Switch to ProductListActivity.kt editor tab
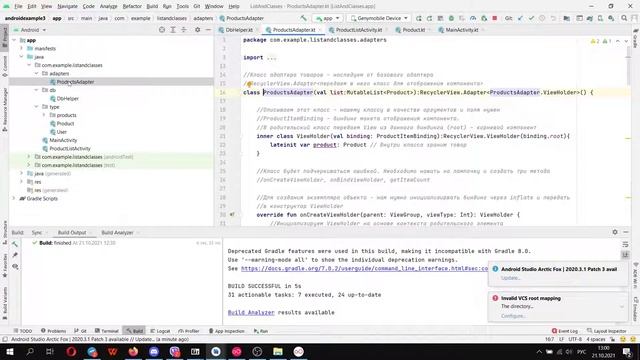Image resolution: width=640 pixels, height=360 pixels. pyautogui.click(x=358, y=30)
